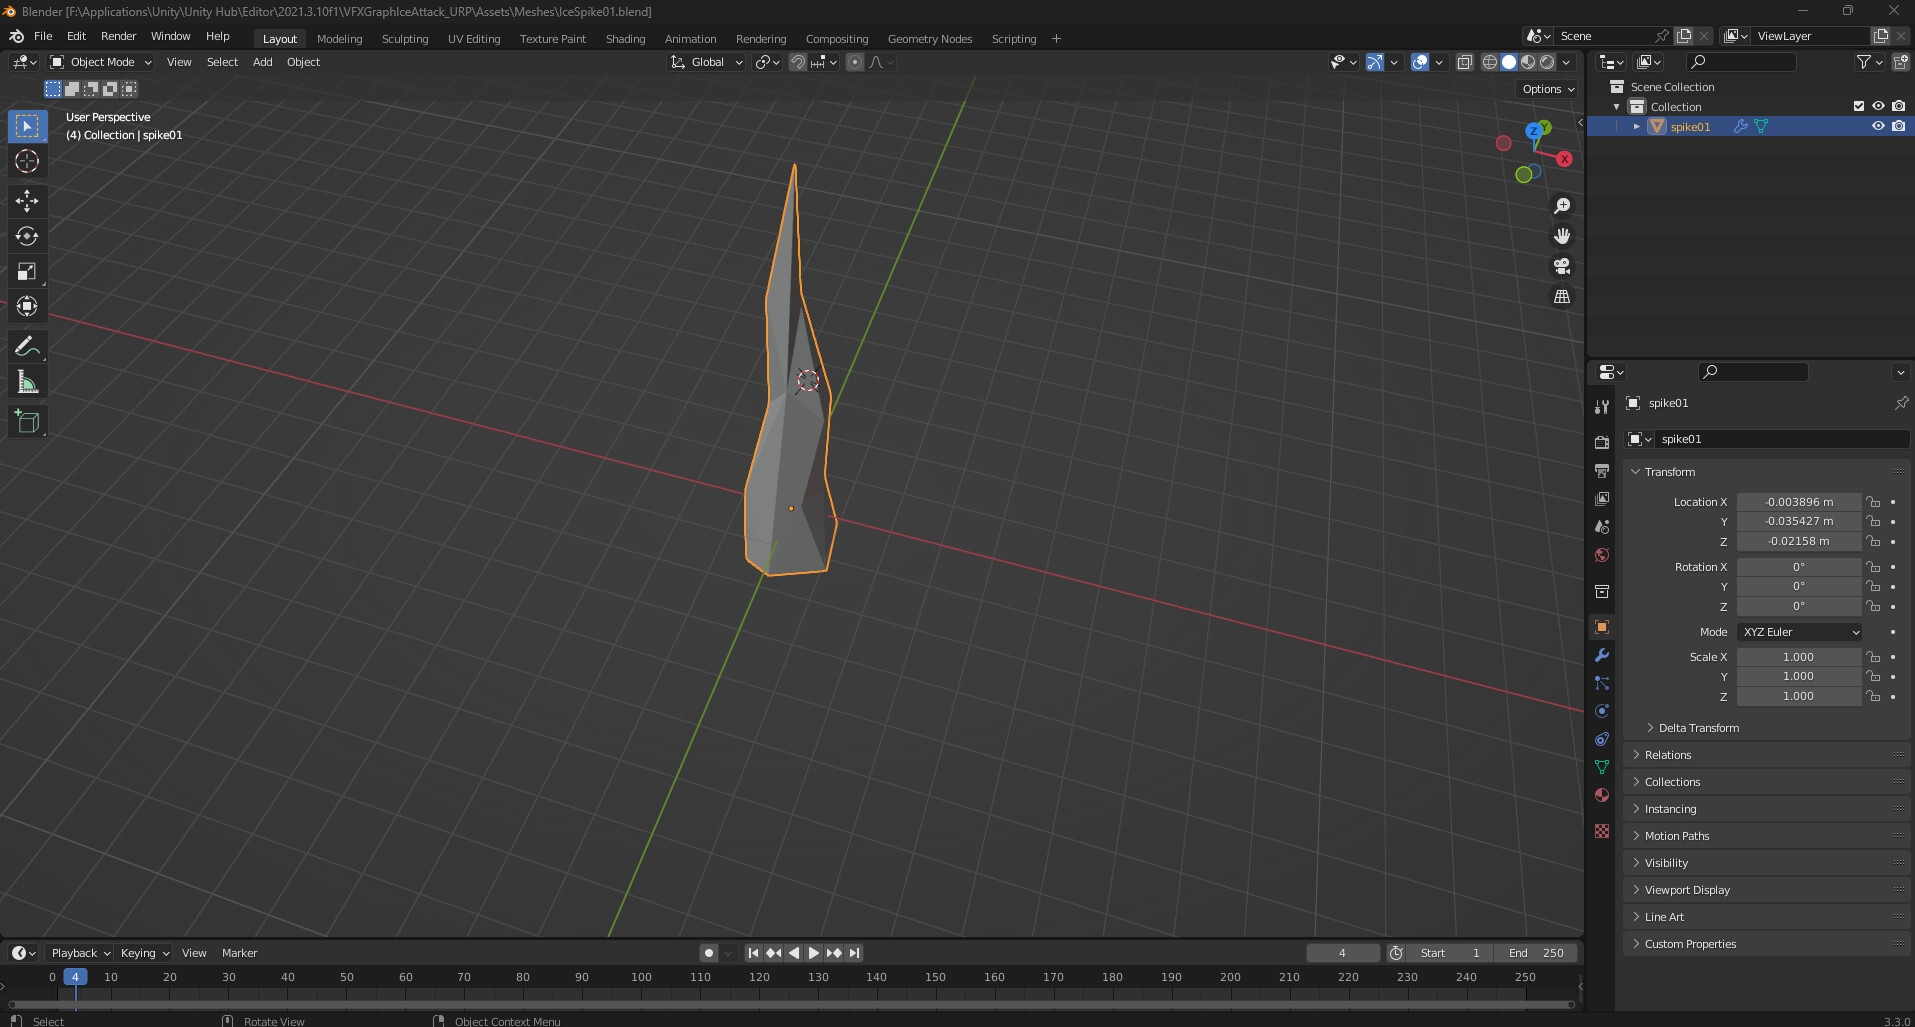The width and height of the screenshot is (1915, 1027).
Task: Select the Measure tool
Action: coord(27,381)
